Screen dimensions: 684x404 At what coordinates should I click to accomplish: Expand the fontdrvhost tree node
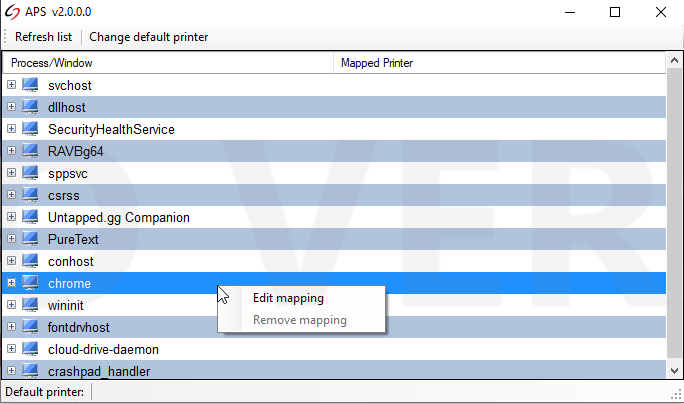(11, 327)
